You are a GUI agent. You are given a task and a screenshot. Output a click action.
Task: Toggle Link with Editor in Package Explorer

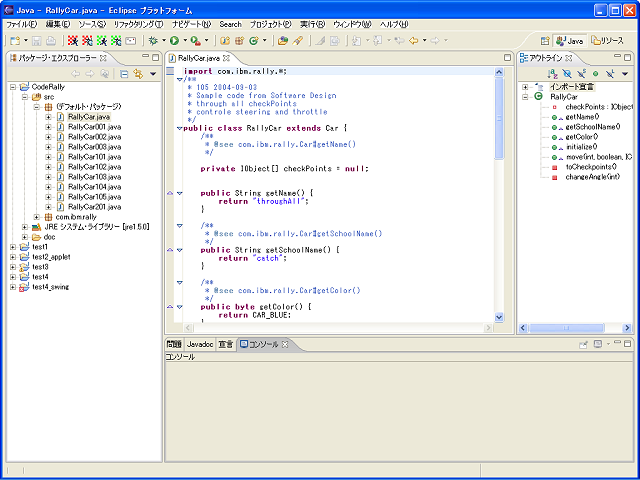[x=137, y=74]
